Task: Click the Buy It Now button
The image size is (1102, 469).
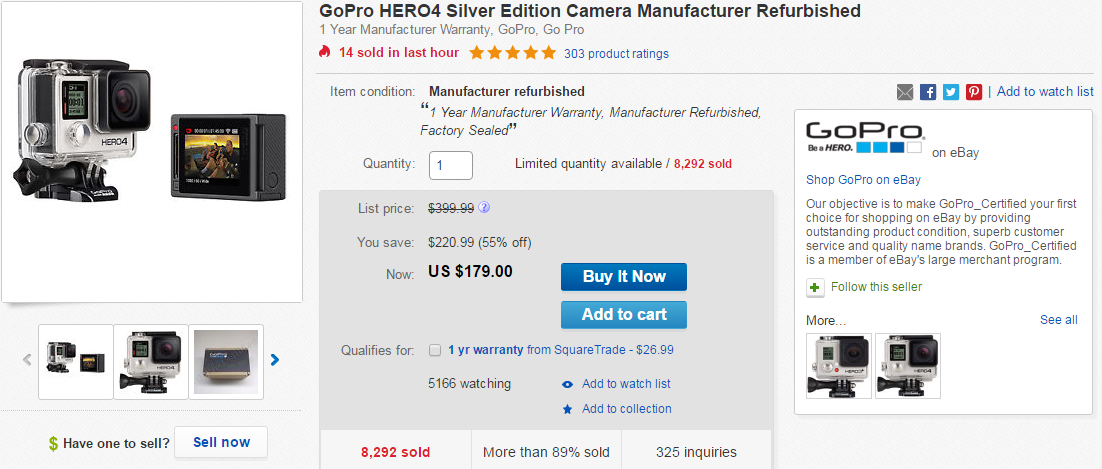Action: click(624, 277)
